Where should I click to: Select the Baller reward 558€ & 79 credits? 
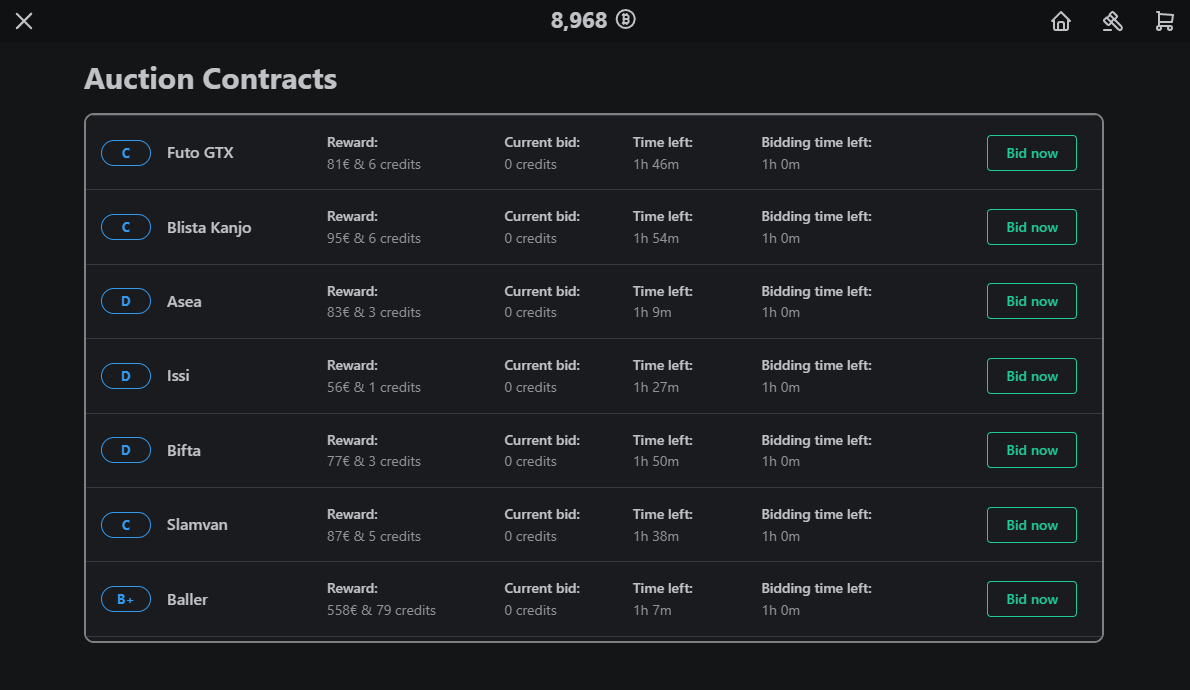pos(381,610)
